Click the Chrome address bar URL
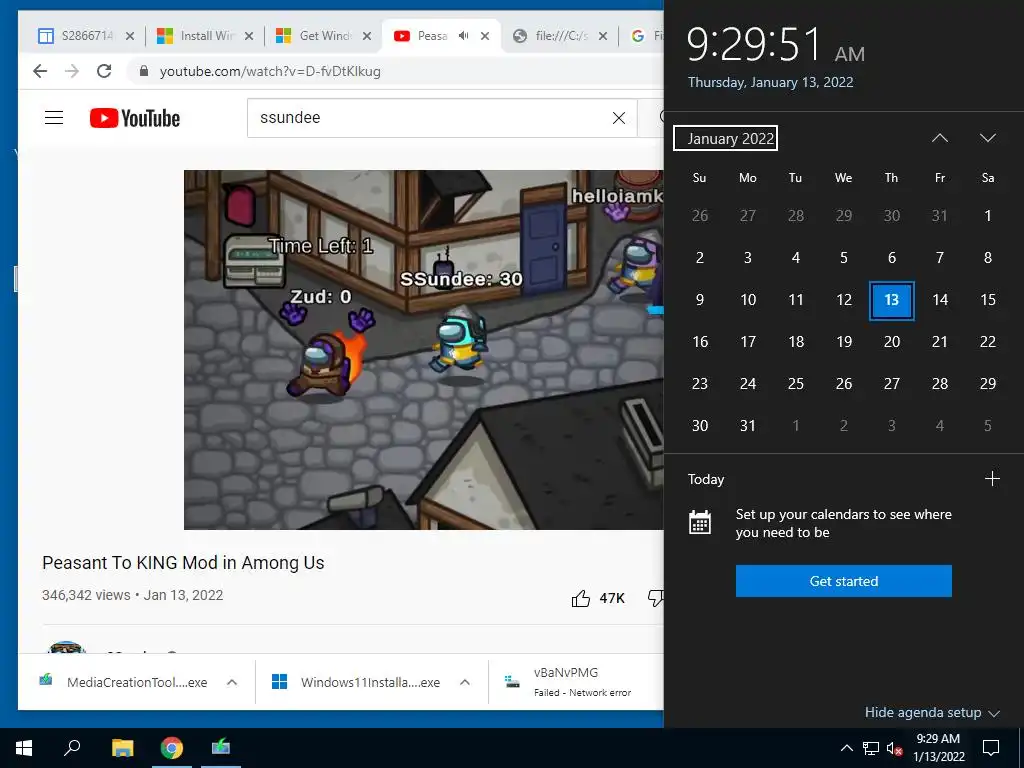The width and height of the screenshot is (1024, 768). (x=270, y=71)
